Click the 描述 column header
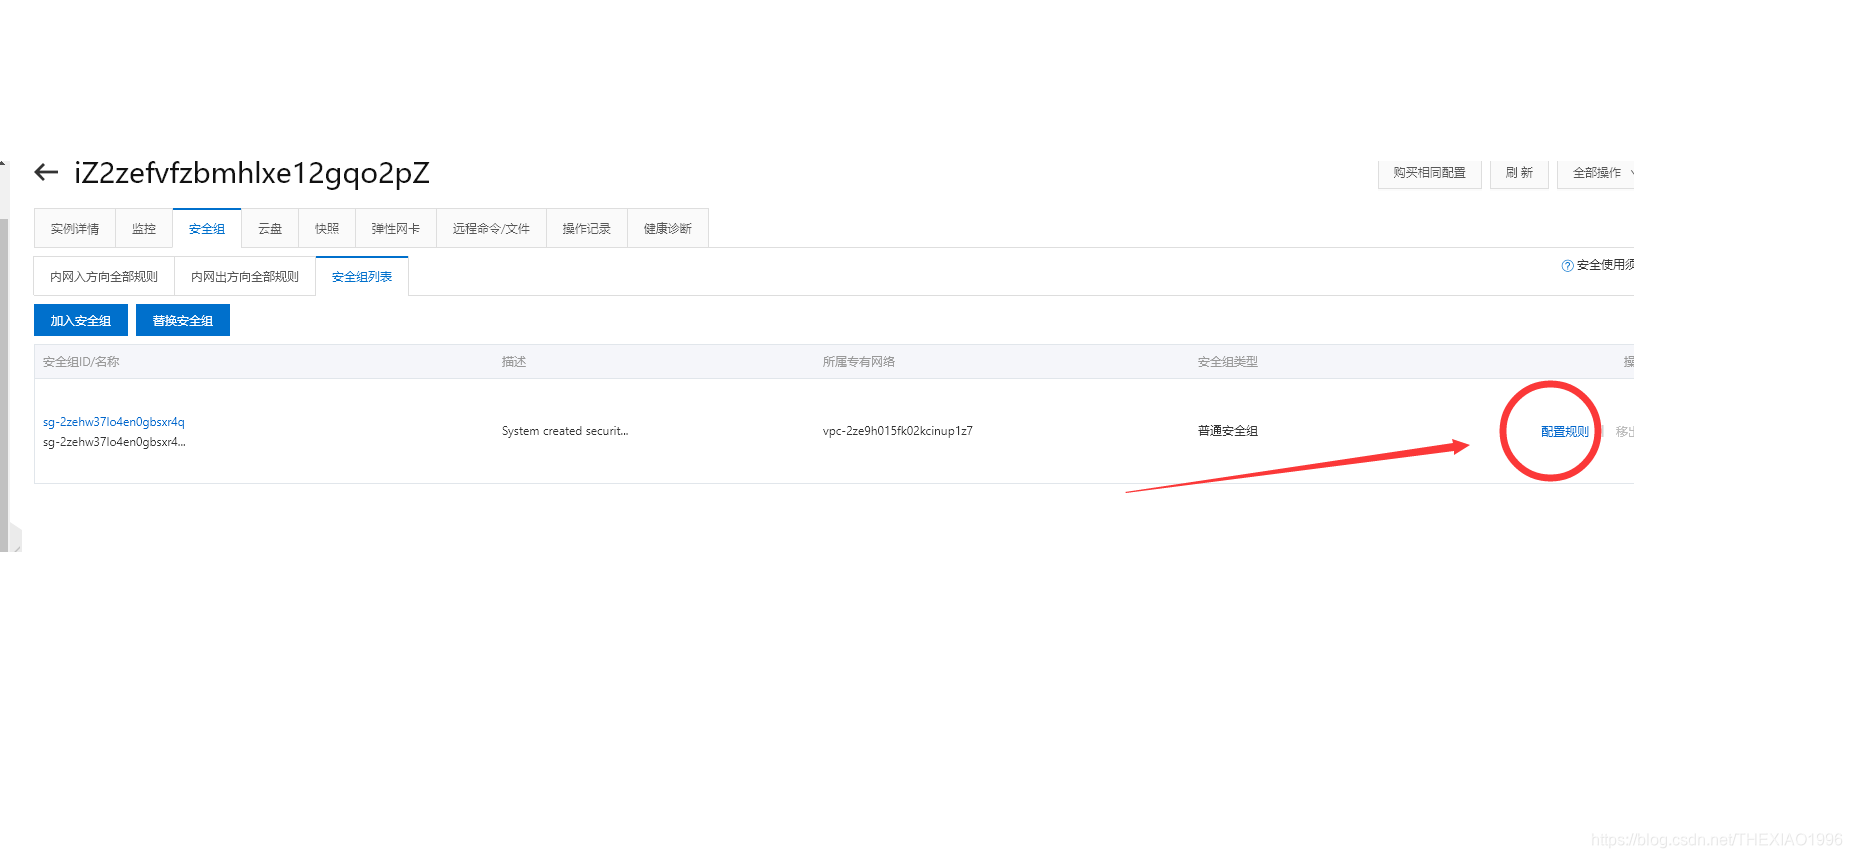The width and height of the screenshot is (1852, 858). click(514, 362)
